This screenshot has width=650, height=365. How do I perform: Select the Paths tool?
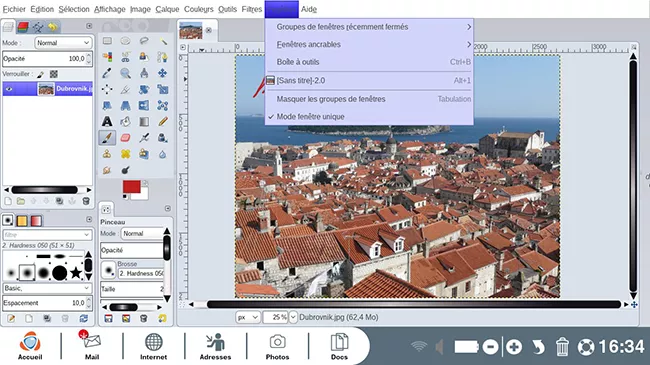click(x=162, y=57)
